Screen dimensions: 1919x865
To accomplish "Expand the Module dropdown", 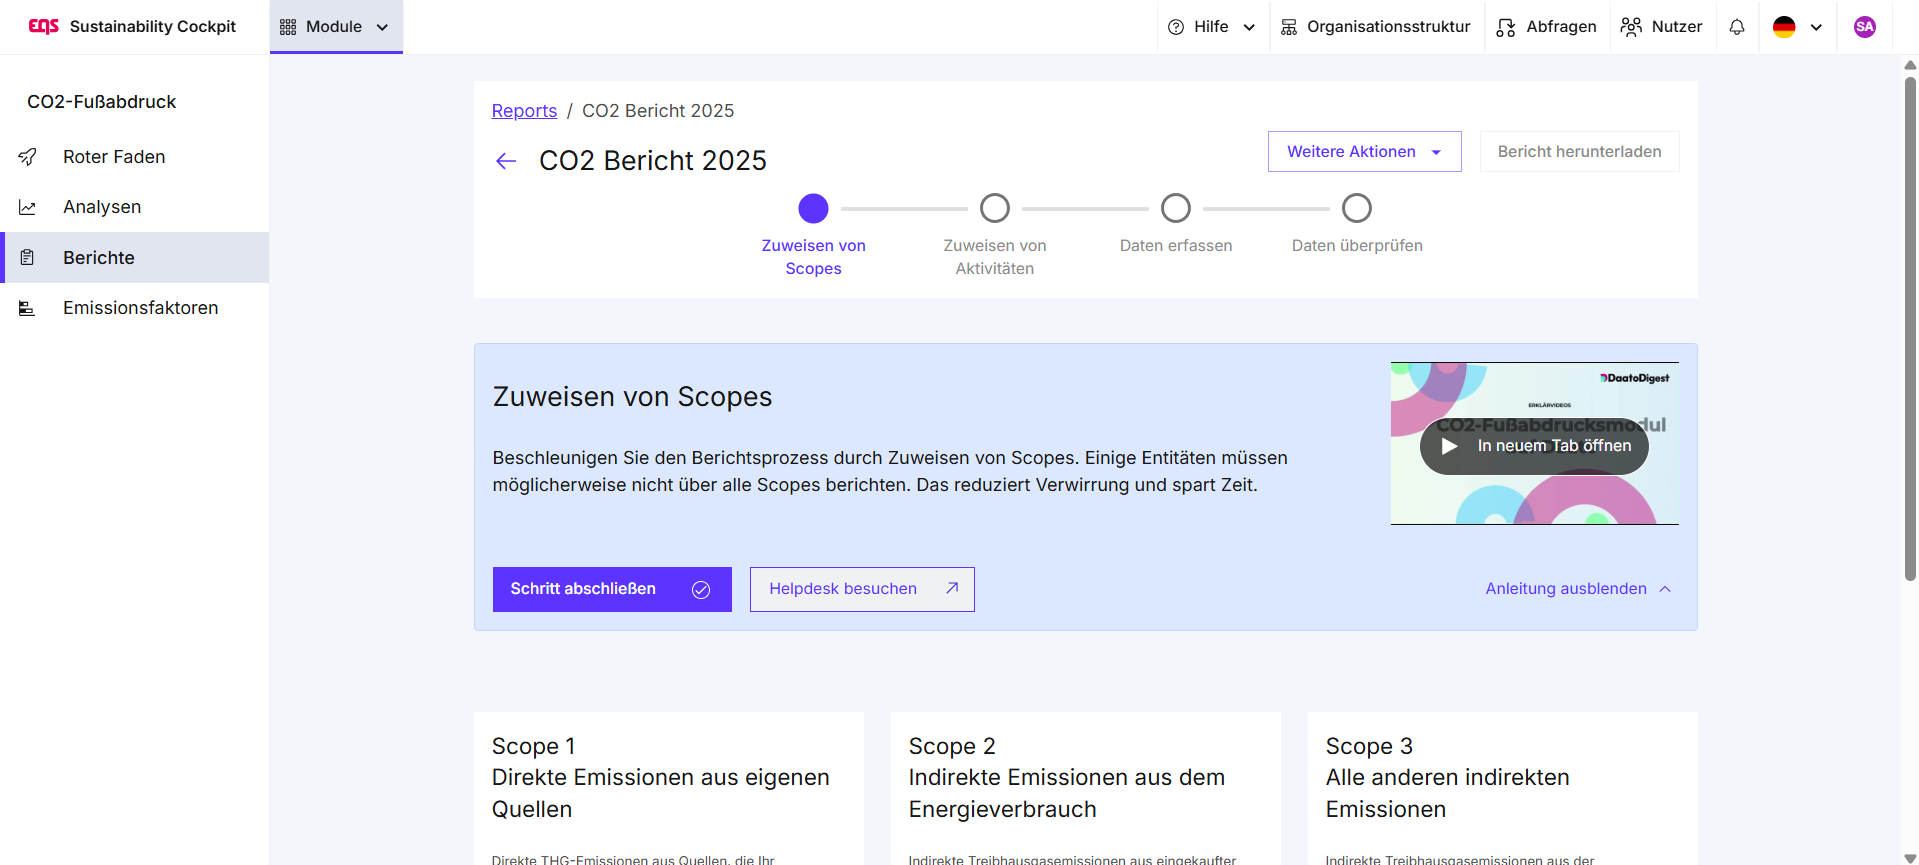I will coord(335,27).
